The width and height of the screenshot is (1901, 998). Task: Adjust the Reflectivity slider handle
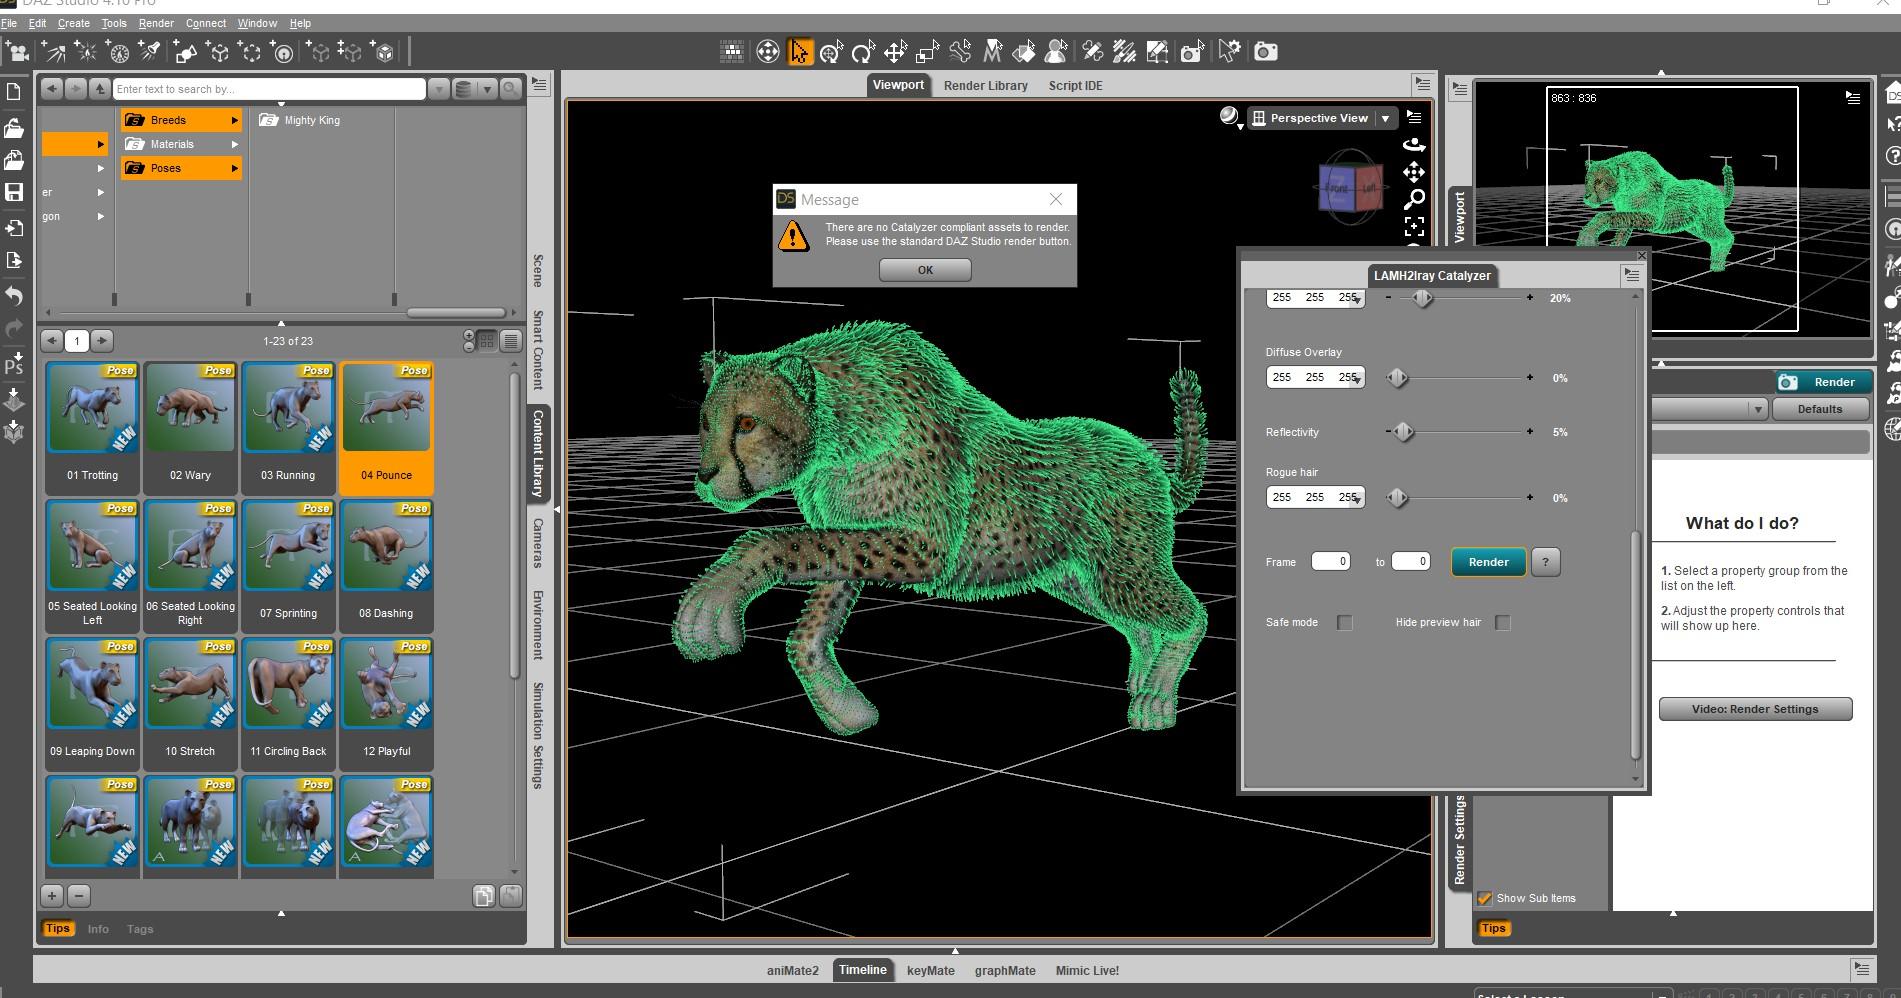[x=1403, y=432]
